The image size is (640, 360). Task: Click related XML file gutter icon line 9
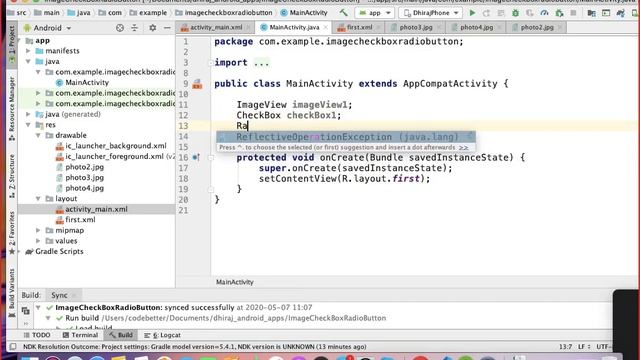coord(197,84)
